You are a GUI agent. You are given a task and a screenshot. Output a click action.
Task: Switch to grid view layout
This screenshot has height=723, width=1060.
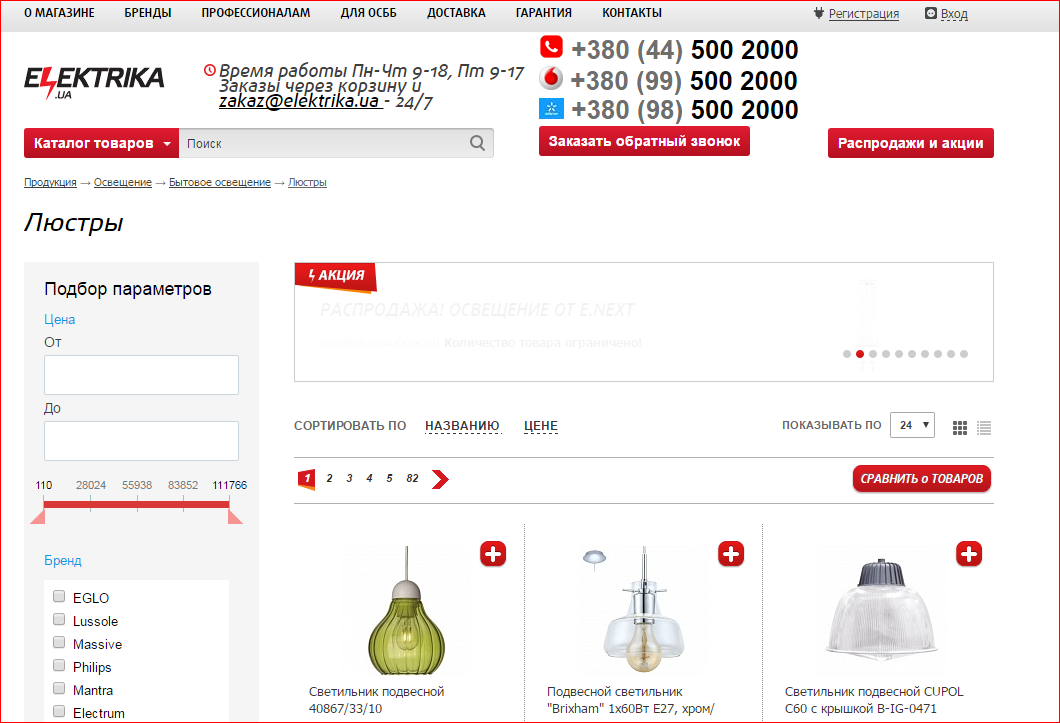(960, 427)
